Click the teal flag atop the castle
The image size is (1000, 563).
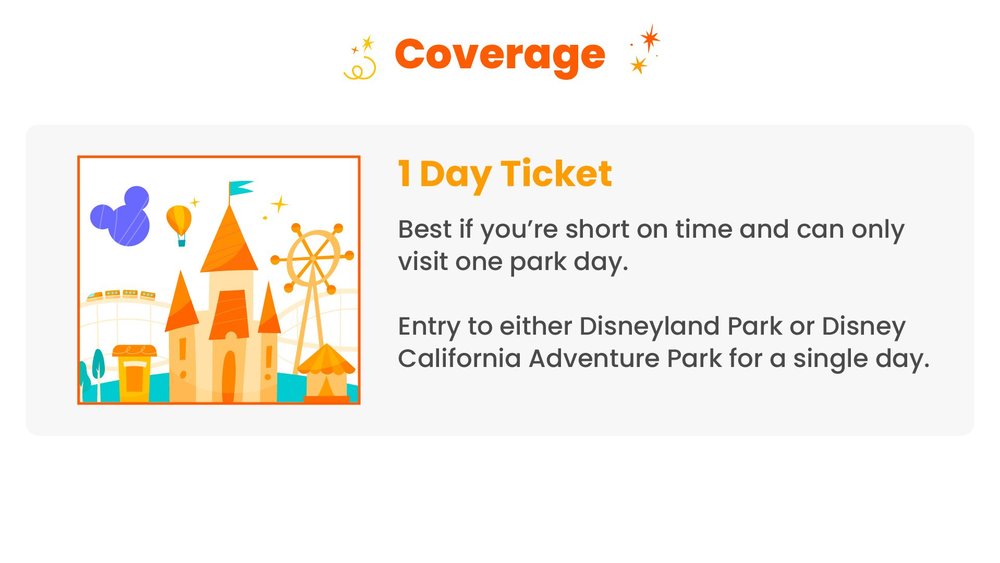[239, 188]
